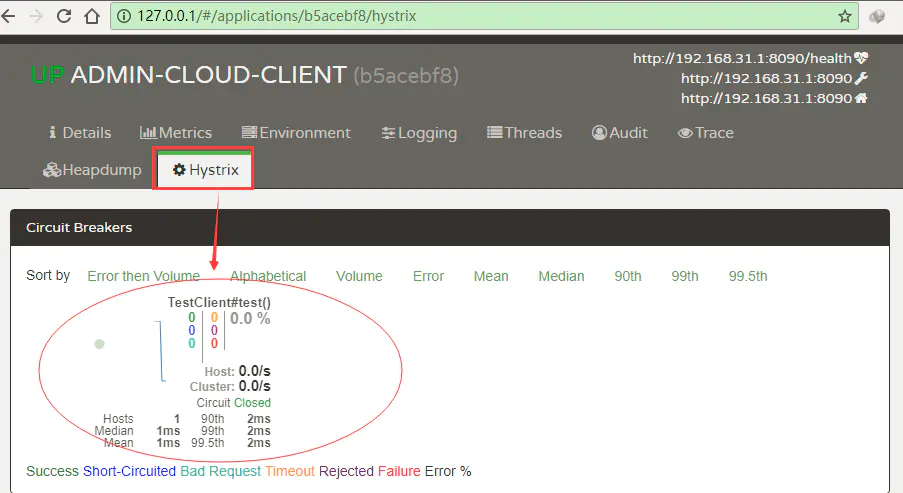This screenshot has width=903, height=493.
Task: Click the application ID (b5acebf8) text
Action: pos(406,75)
